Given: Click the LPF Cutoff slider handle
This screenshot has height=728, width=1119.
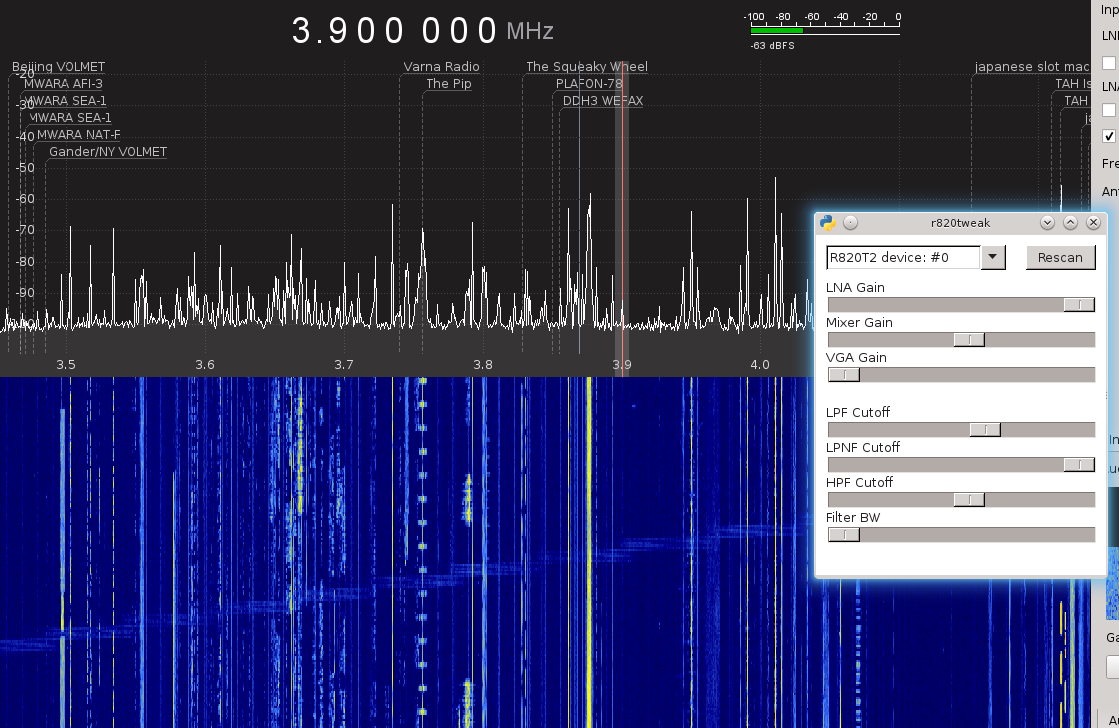Looking at the screenshot, I should [984, 430].
